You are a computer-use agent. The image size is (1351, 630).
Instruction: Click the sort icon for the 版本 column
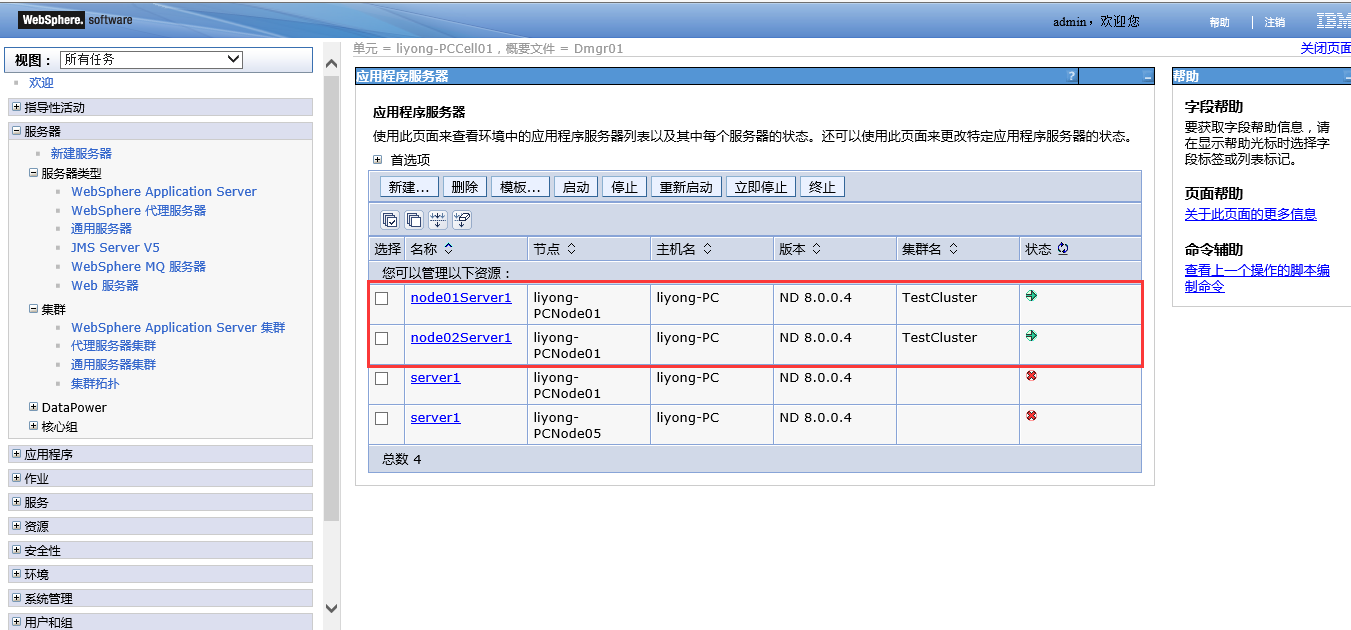pos(817,249)
